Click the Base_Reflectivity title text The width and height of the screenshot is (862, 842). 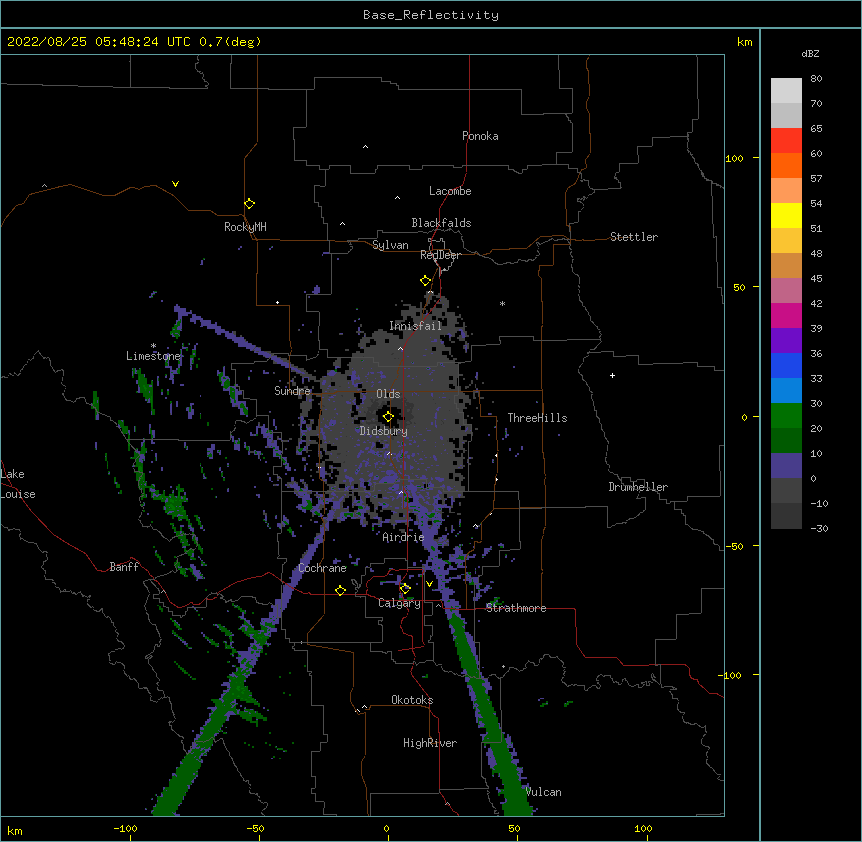coord(431,15)
